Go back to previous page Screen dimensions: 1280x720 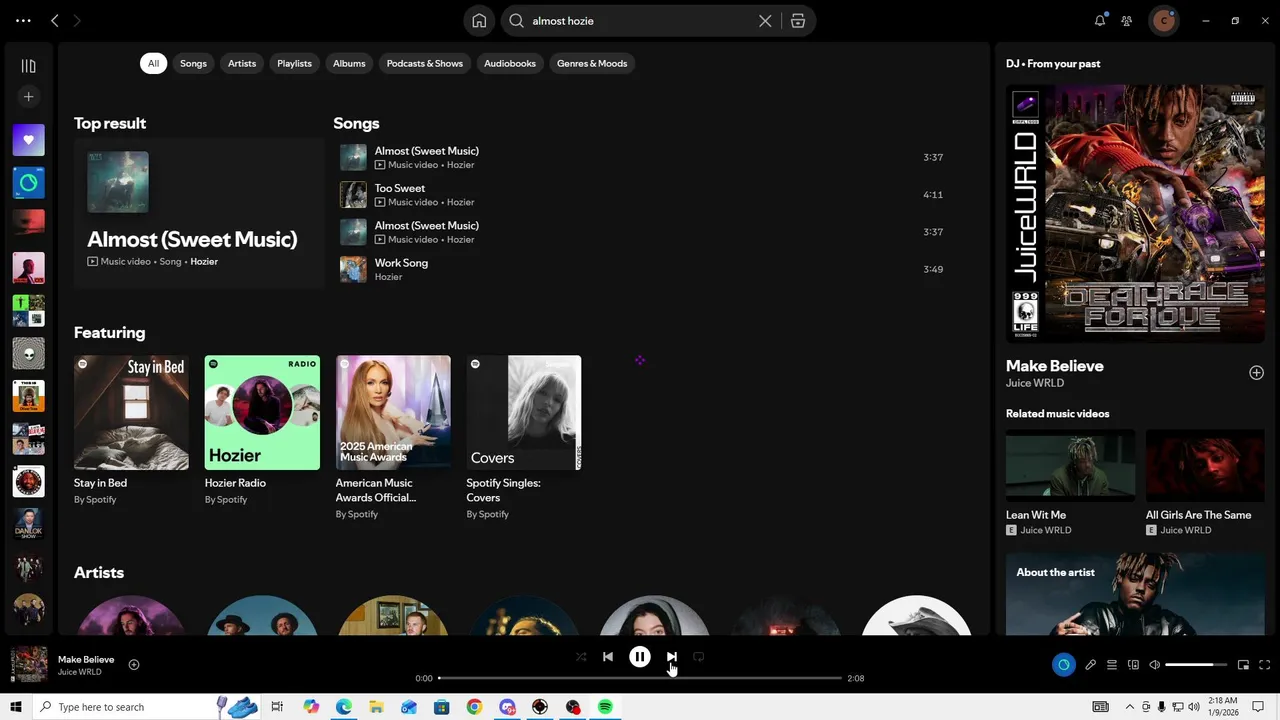[55, 20]
